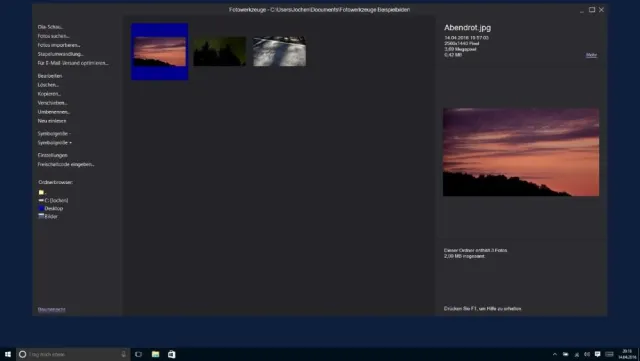Screen dimensions: 640x361
Task: Select the Abendrot sunset thumbnail
Action: [x=160, y=51]
